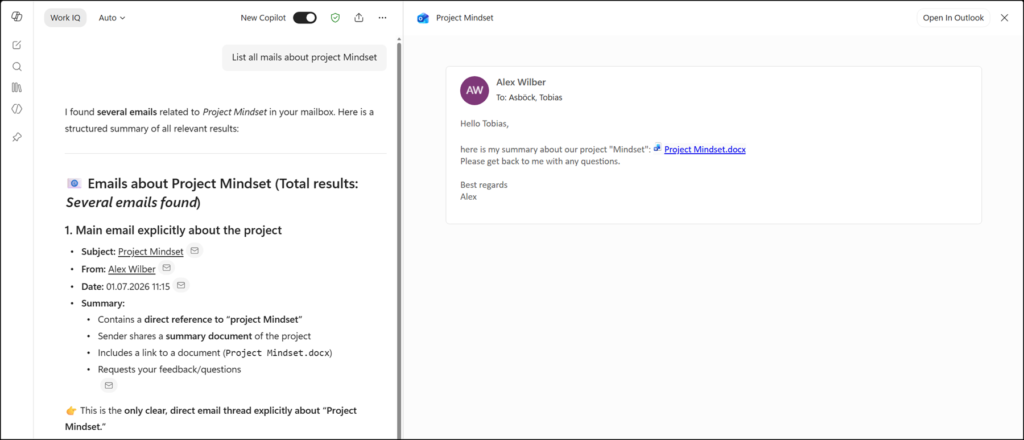Click the user prompt 'List all mails about project Mindset'

tap(304, 57)
